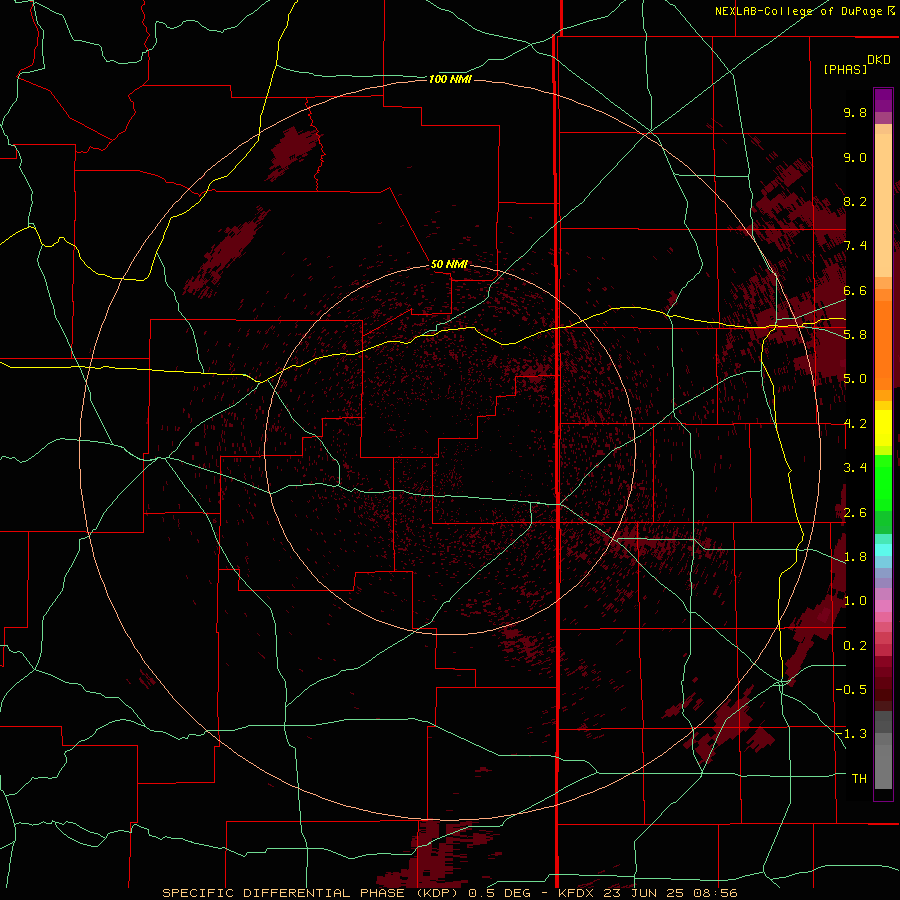Click the KFDX station identifier in caption

(575, 893)
